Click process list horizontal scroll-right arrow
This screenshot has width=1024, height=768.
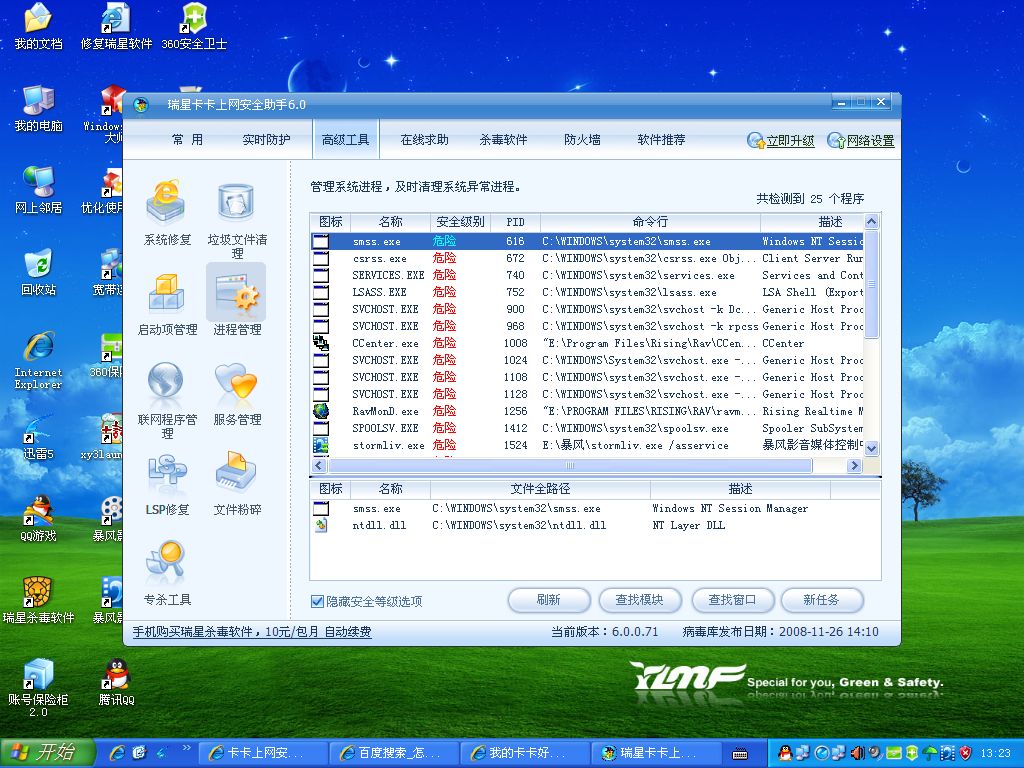click(854, 466)
